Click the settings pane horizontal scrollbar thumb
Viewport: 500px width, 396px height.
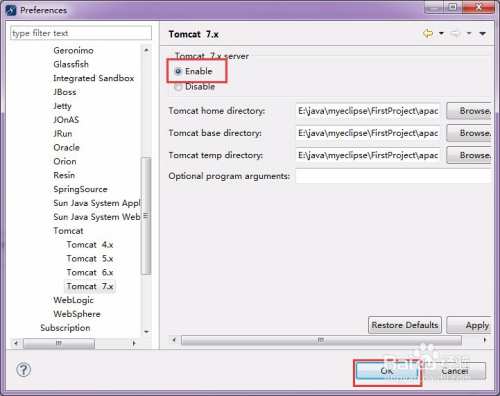(x=321, y=340)
